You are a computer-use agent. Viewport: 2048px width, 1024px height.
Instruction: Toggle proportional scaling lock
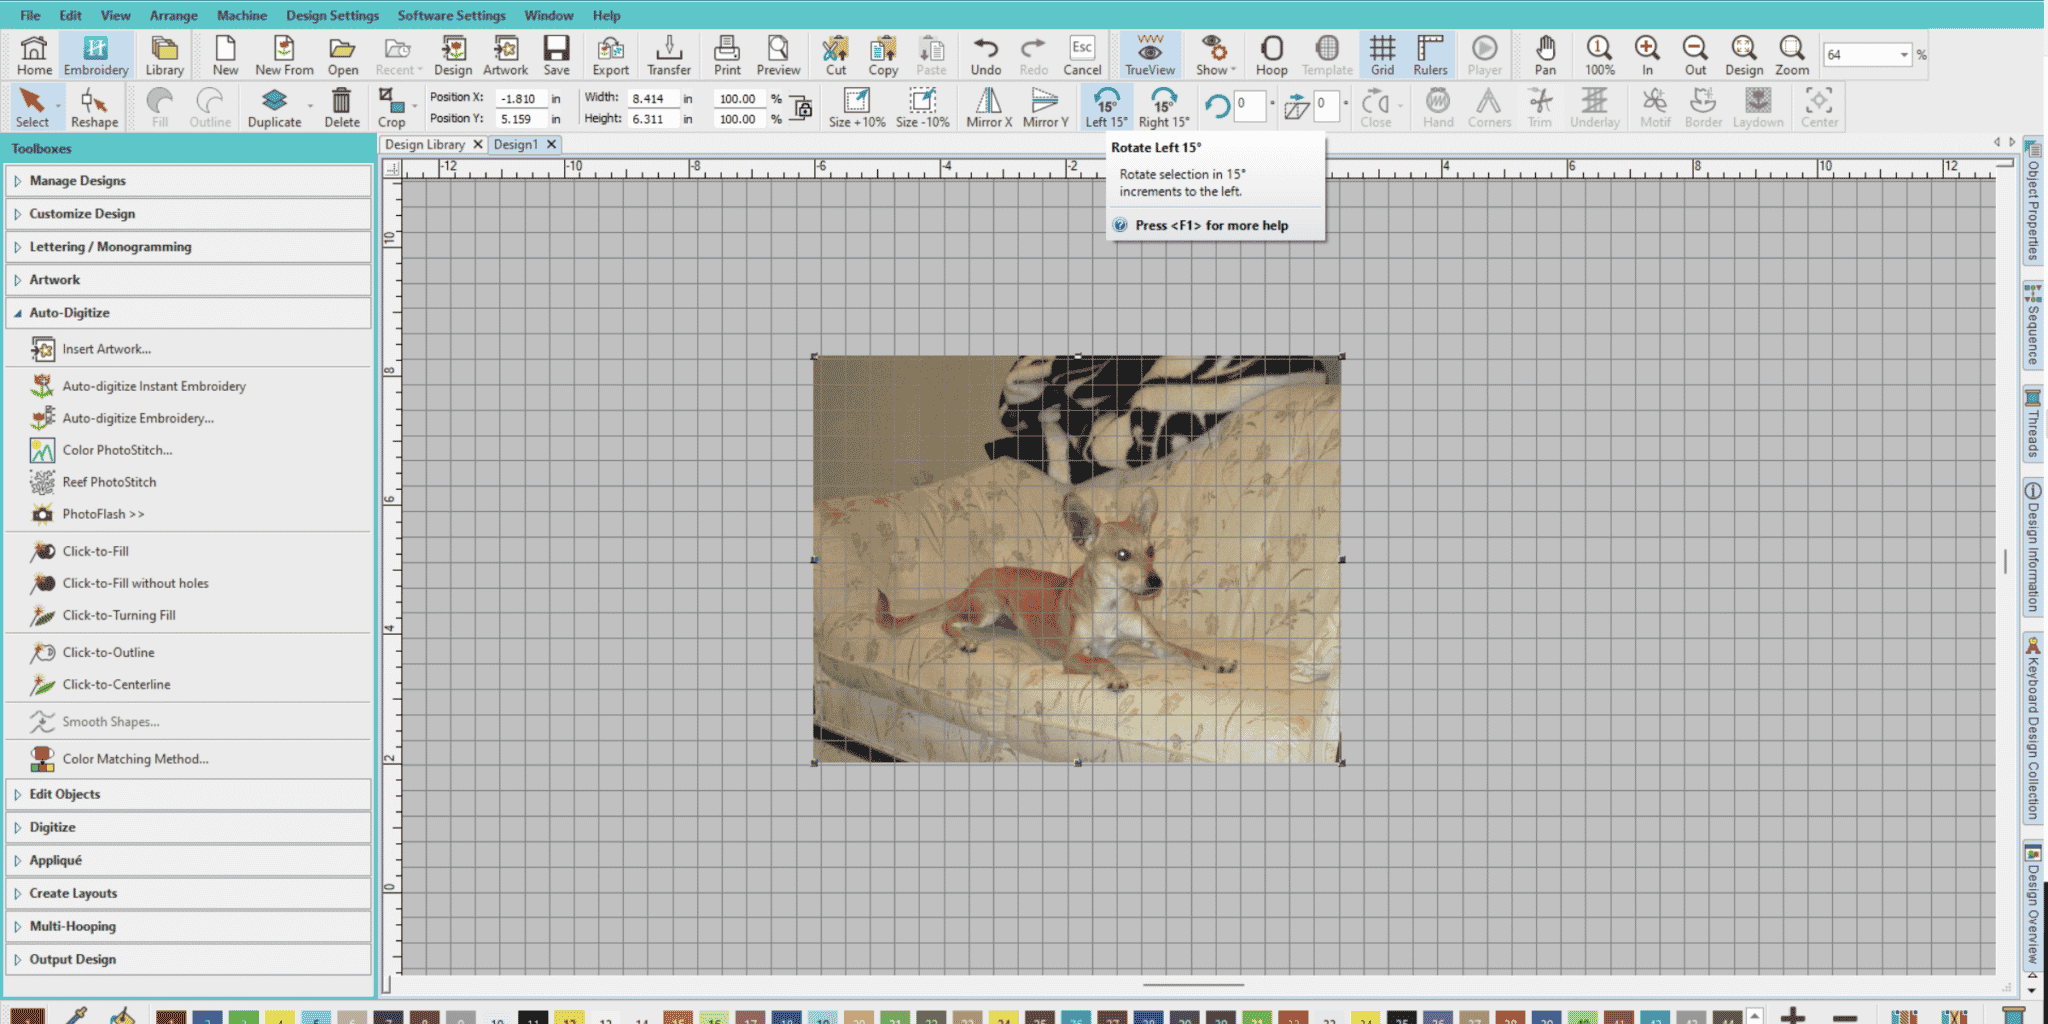coord(801,108)
